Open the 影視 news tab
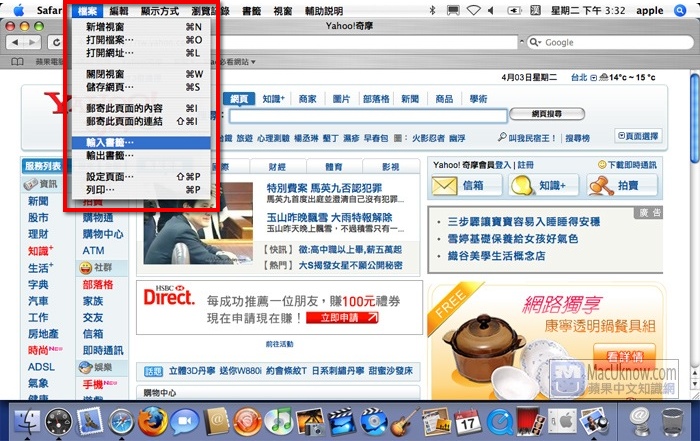Image resolution: width=700 pixels, height=441 pixels. pos(391,166)
